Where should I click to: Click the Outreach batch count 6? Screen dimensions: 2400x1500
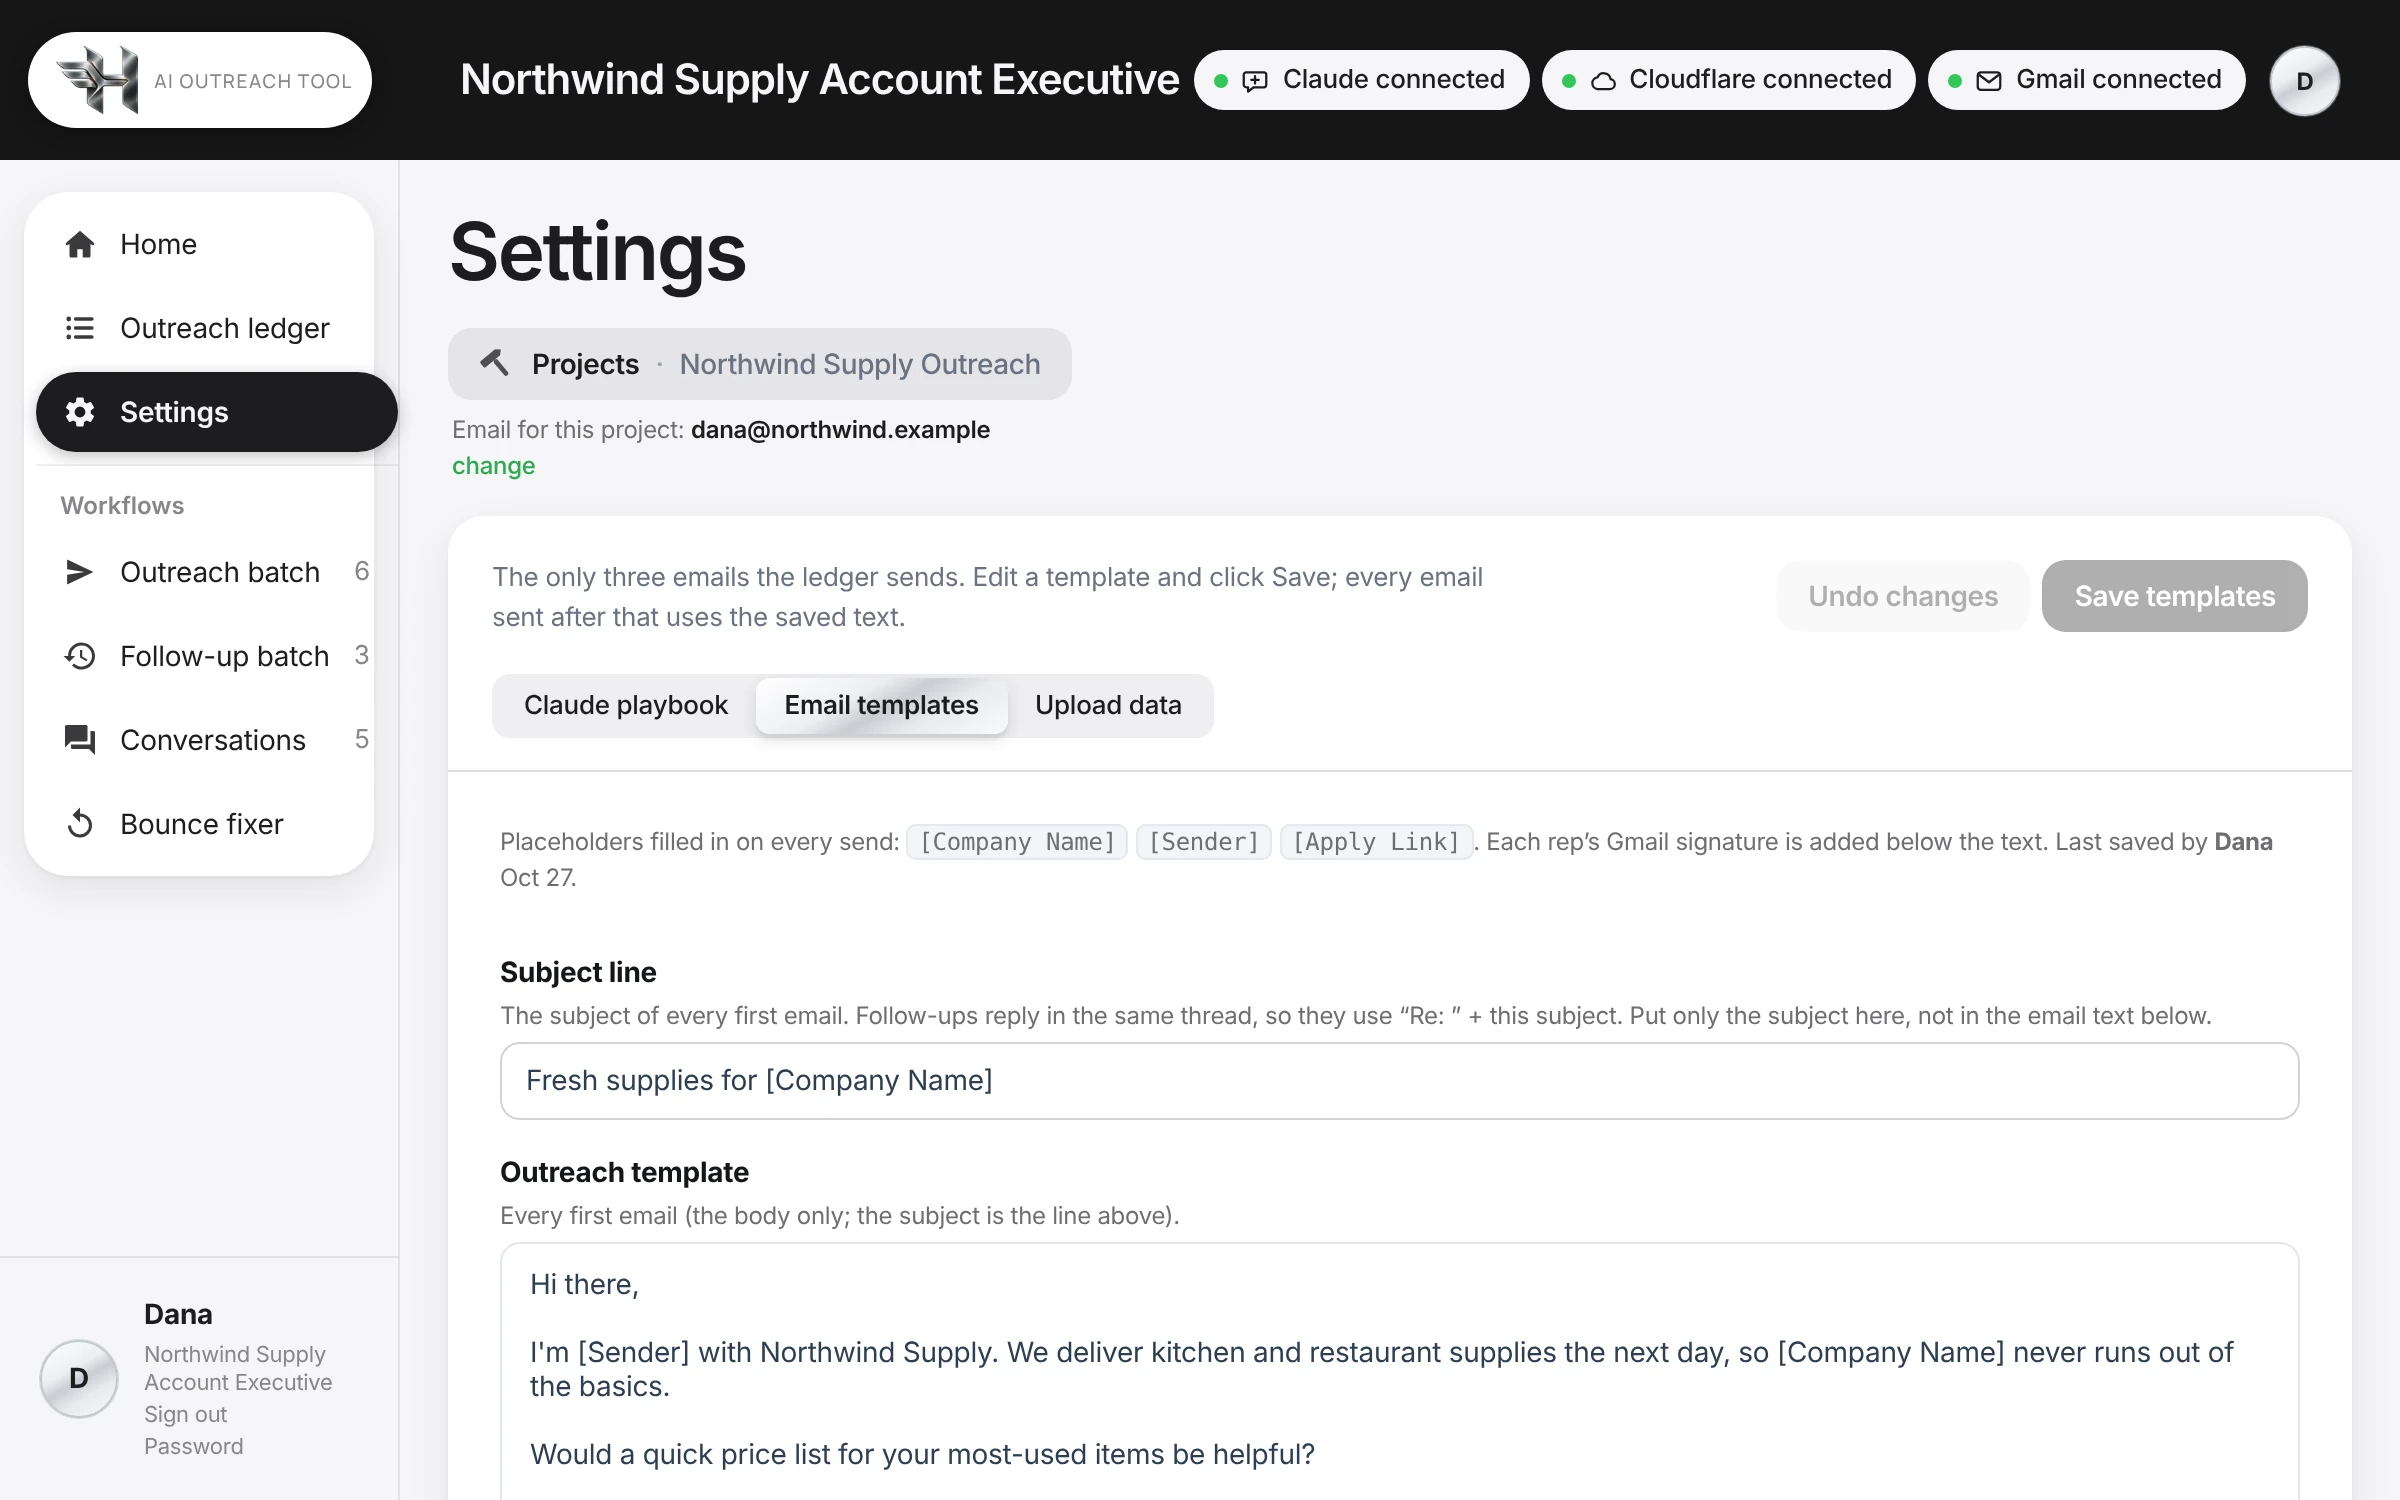361,571
